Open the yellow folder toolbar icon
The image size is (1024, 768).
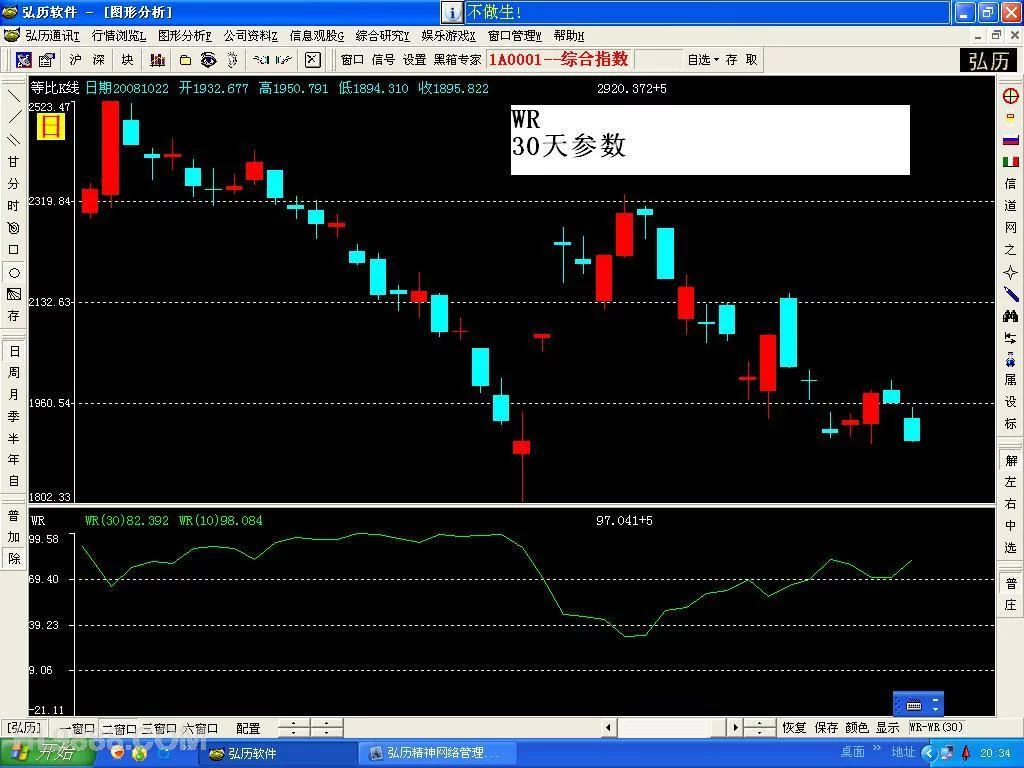tap(185, 60)
